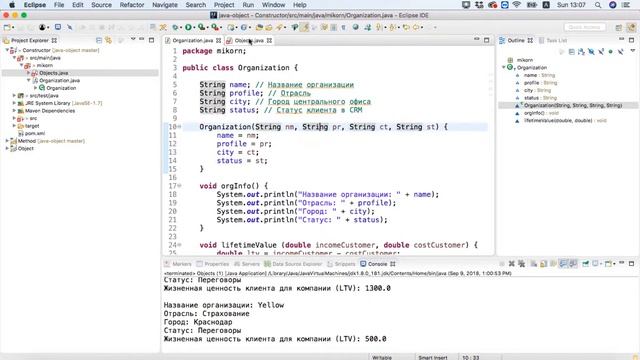Toggle Hide Fields in Outline toolbar
640x360 pixels.
[591, 52]
